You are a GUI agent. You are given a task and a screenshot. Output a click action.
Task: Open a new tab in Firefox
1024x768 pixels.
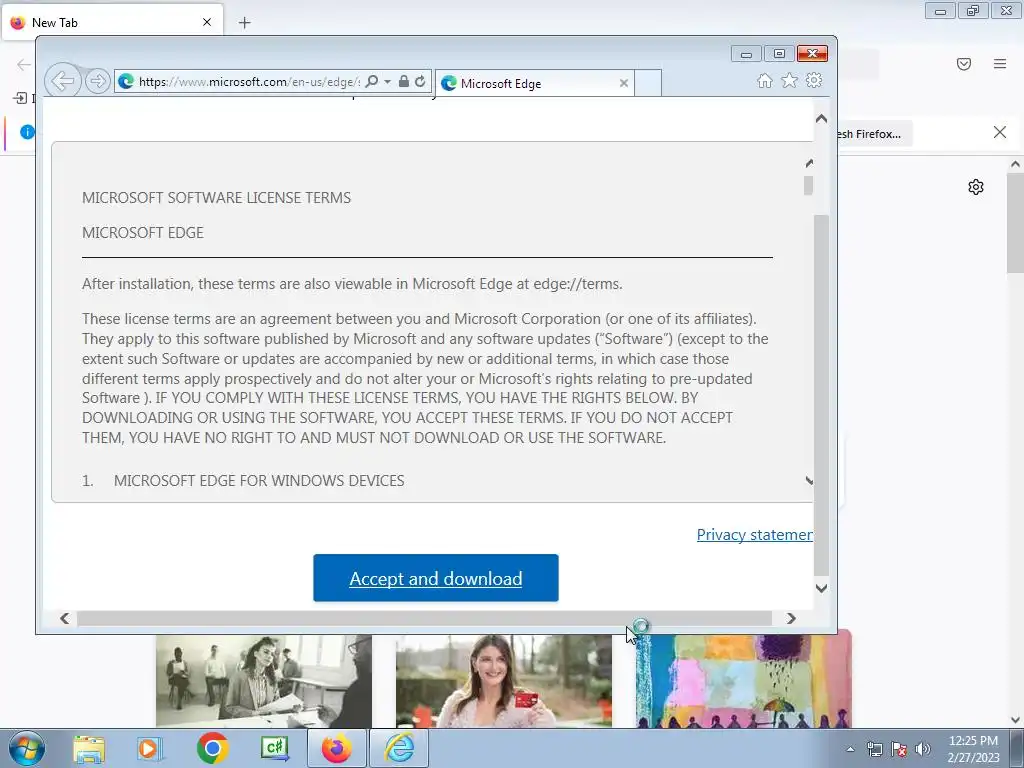(244, 23)
